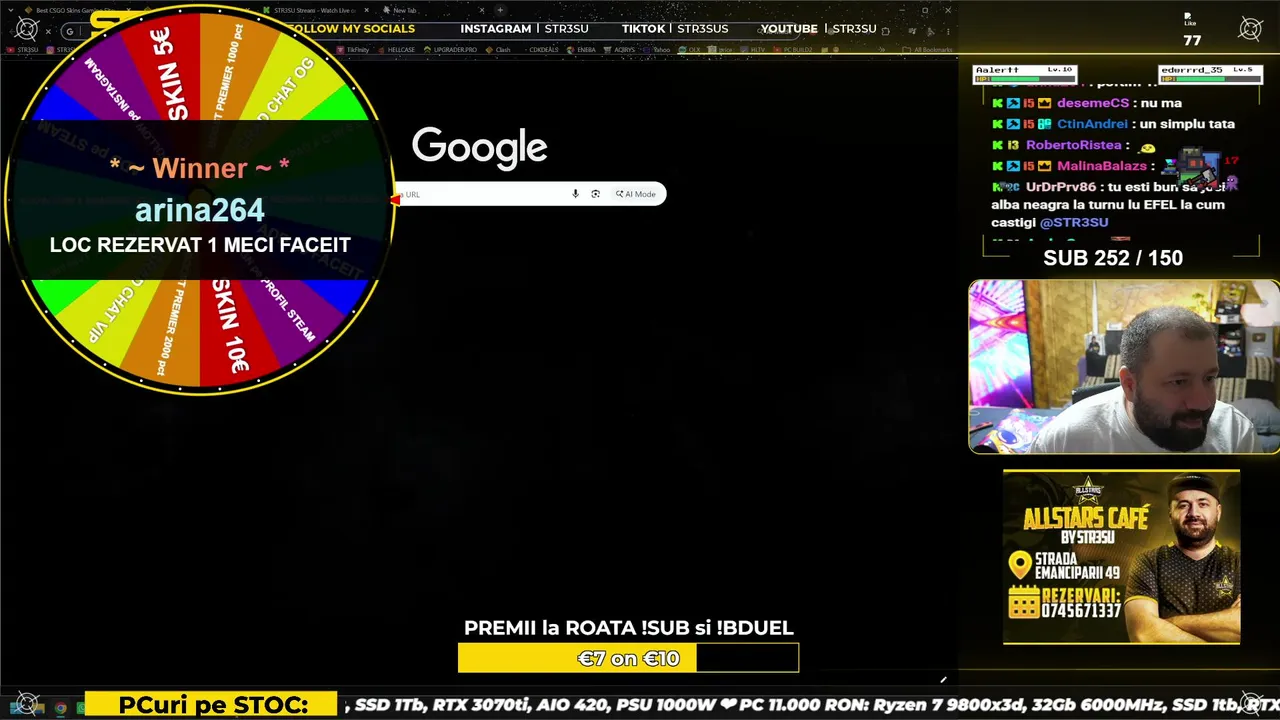Open the browser three-dot menu

[948, 31]
